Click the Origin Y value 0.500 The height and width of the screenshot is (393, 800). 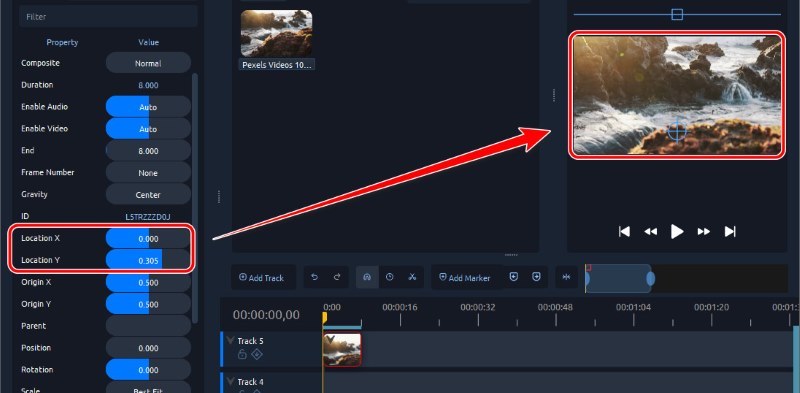tap(148, 305)
